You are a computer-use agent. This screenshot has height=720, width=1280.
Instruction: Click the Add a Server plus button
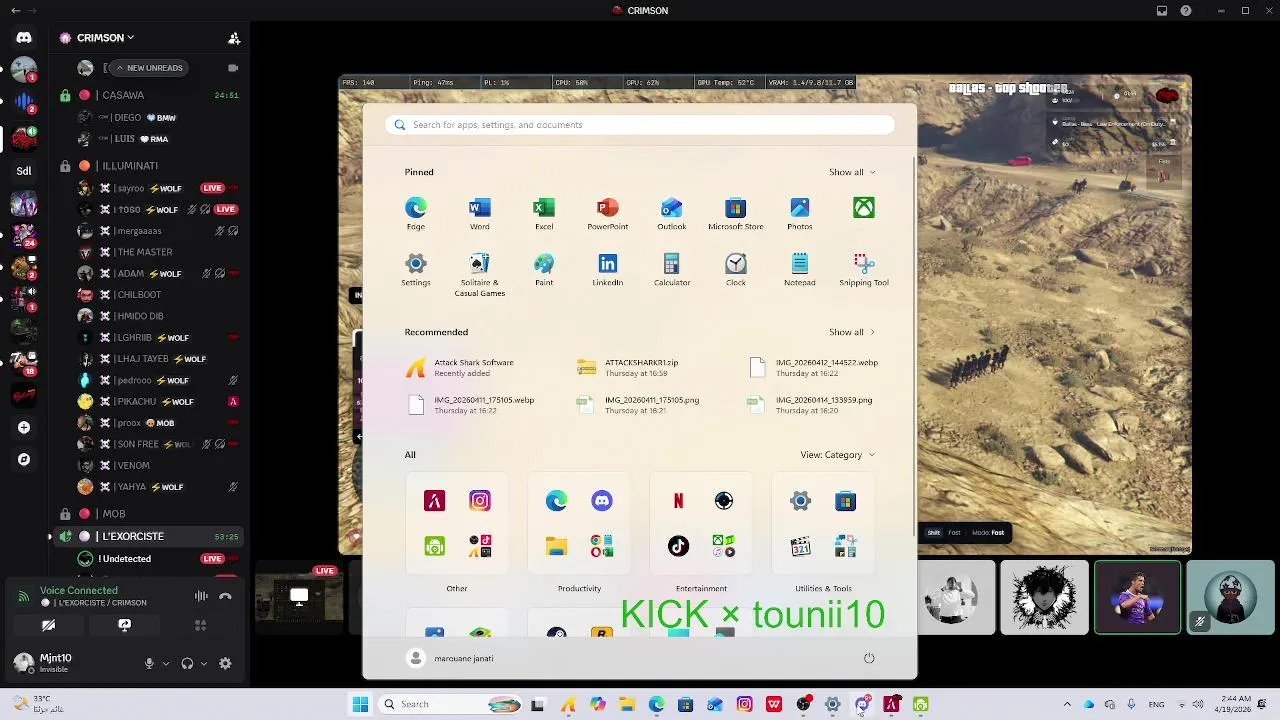pyautogui.click(x=24, y=427)
